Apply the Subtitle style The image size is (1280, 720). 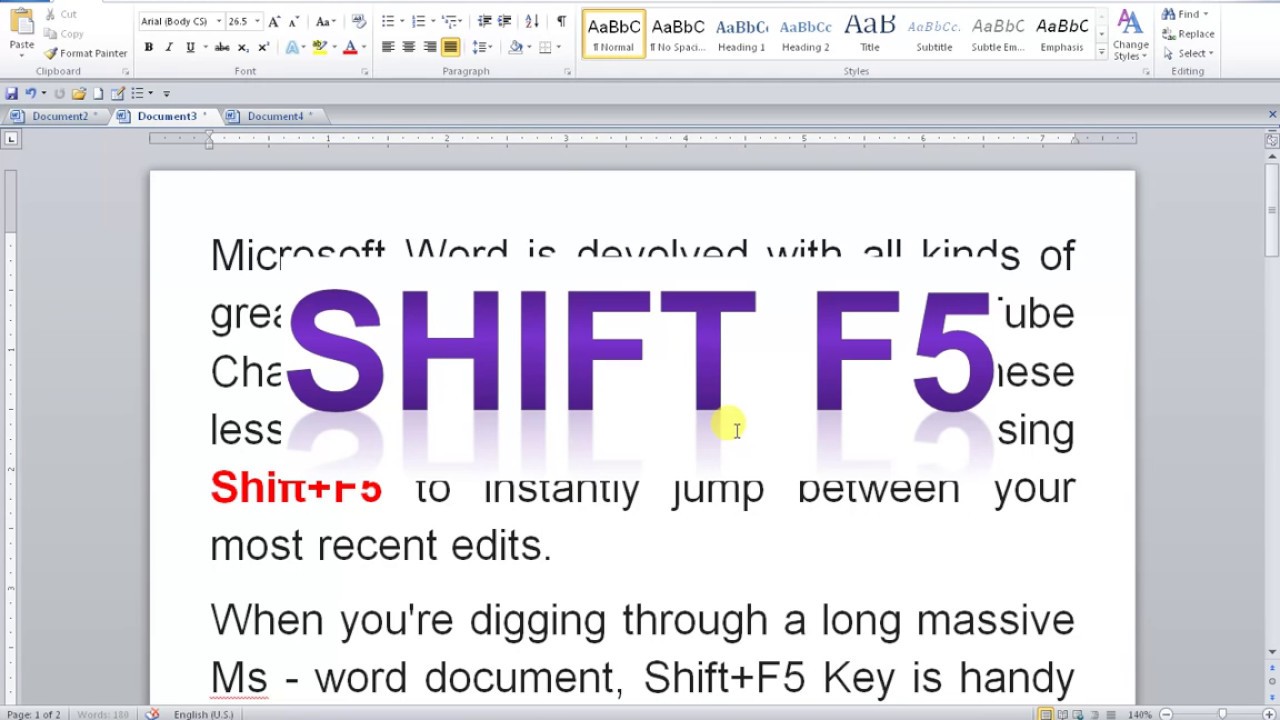tap(933, 33)
